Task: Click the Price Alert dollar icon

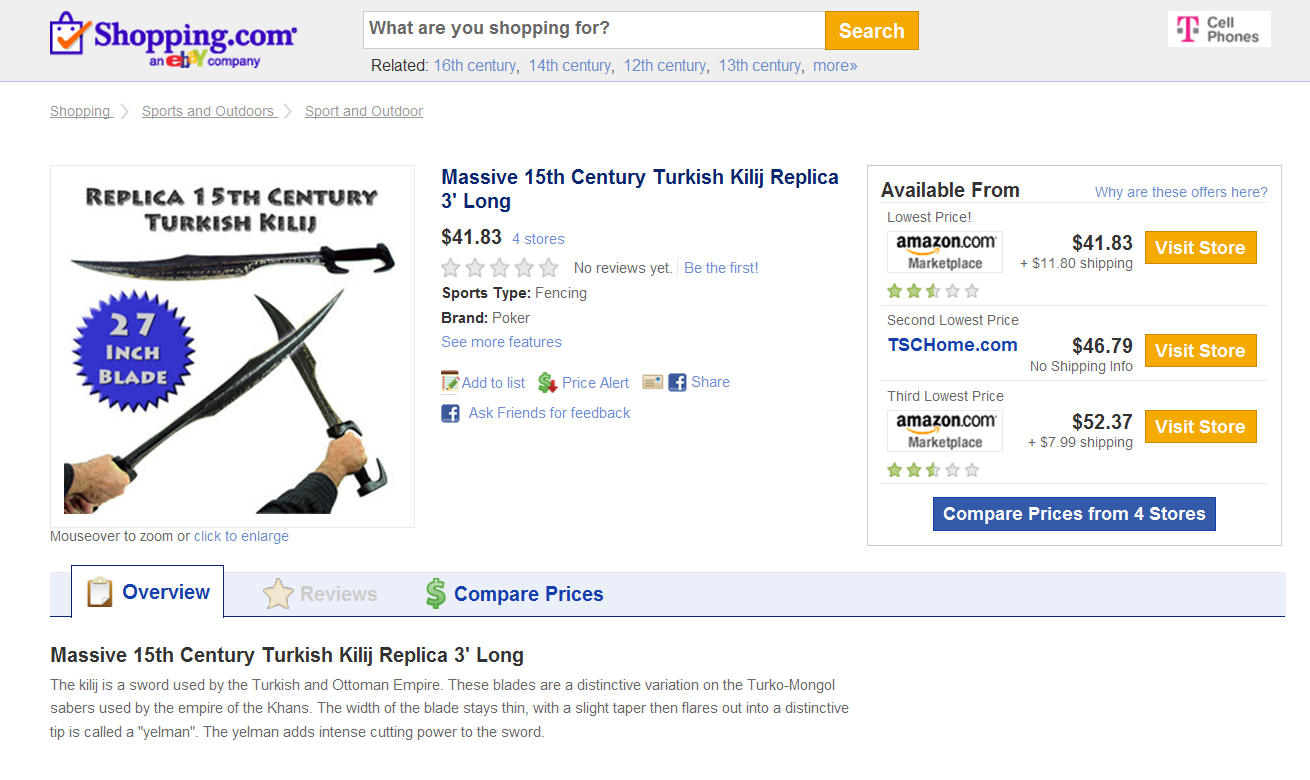Action: coord(547,382)
